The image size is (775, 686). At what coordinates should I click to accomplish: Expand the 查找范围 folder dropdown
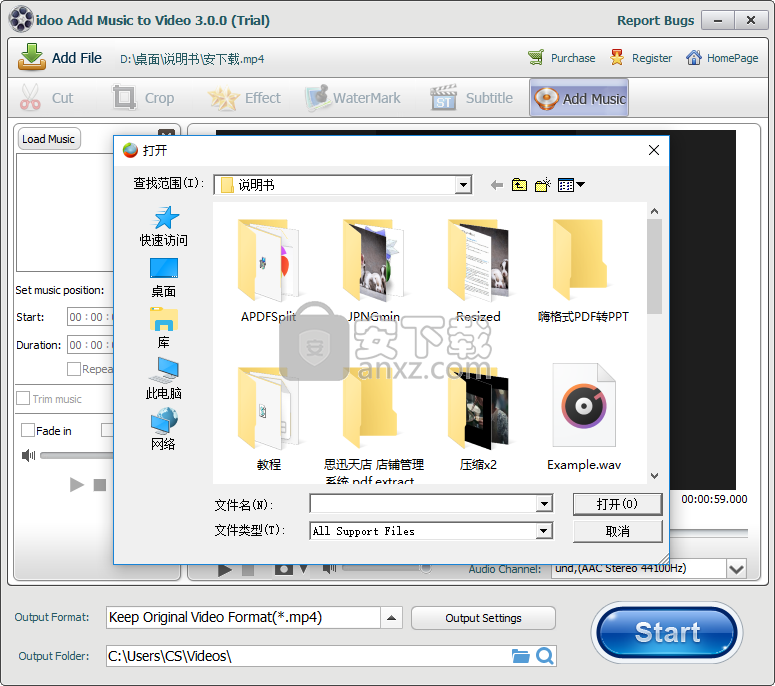click(463, 185)
